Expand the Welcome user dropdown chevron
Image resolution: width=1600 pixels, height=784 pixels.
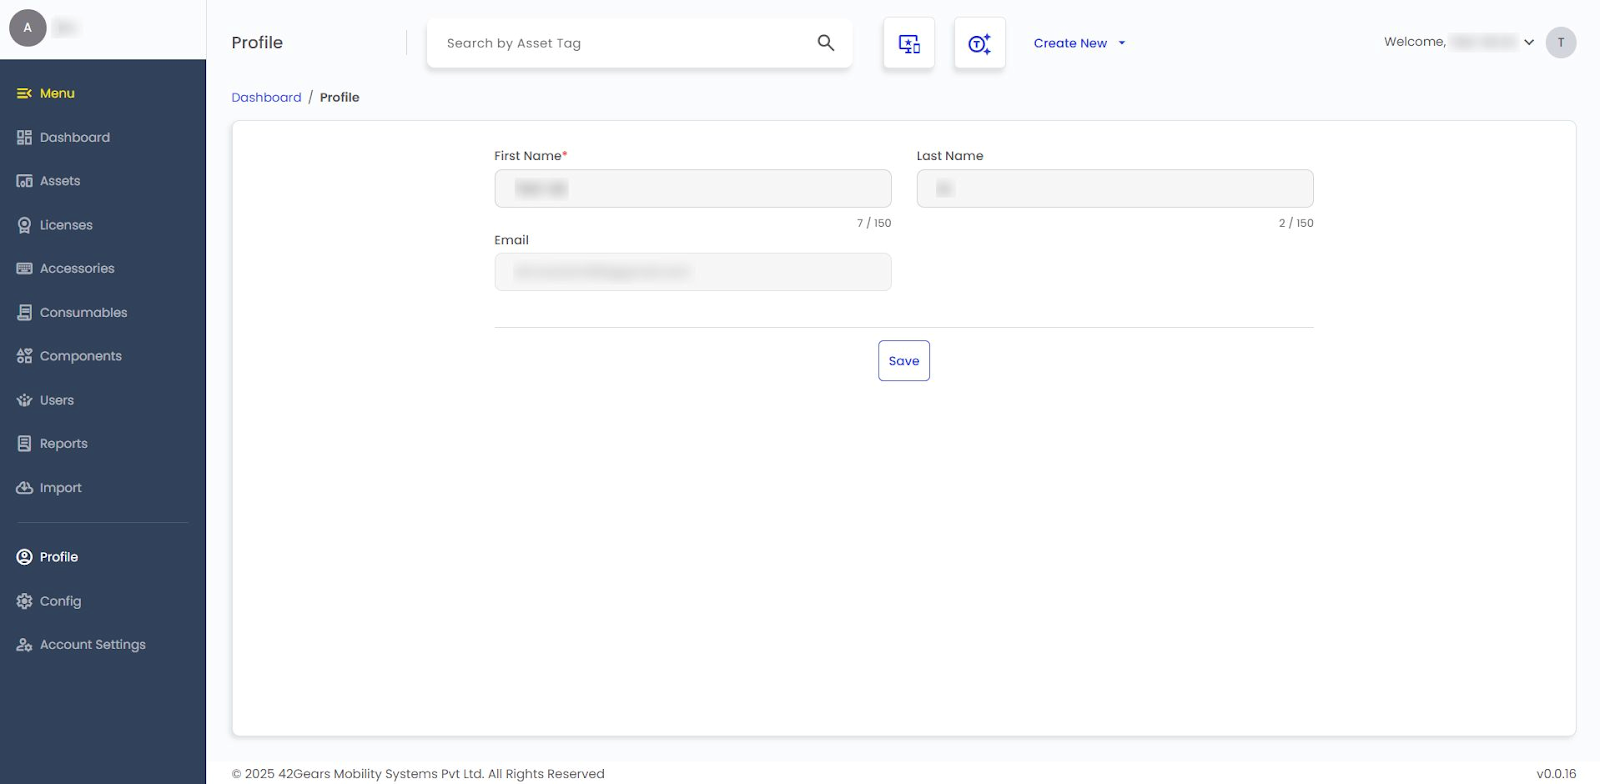coord(1528,42)
